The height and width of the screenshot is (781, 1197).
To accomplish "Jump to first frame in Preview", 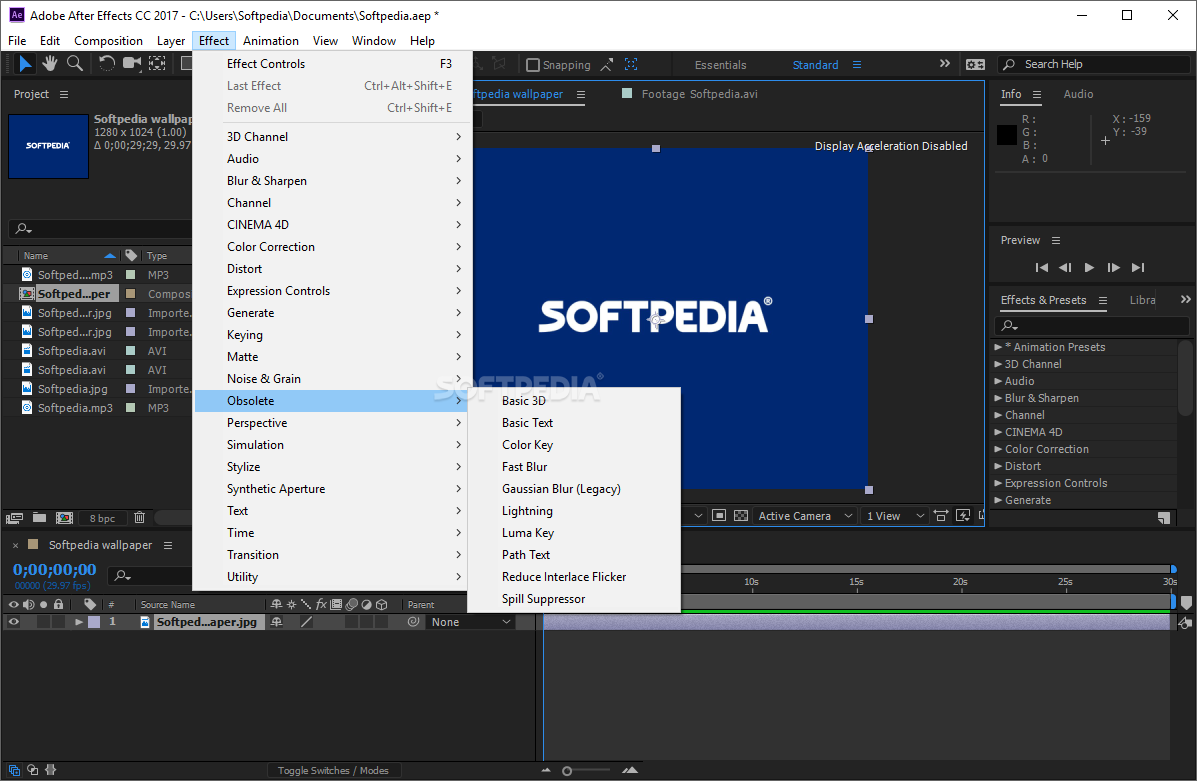I will click(x=1041, y=267).
